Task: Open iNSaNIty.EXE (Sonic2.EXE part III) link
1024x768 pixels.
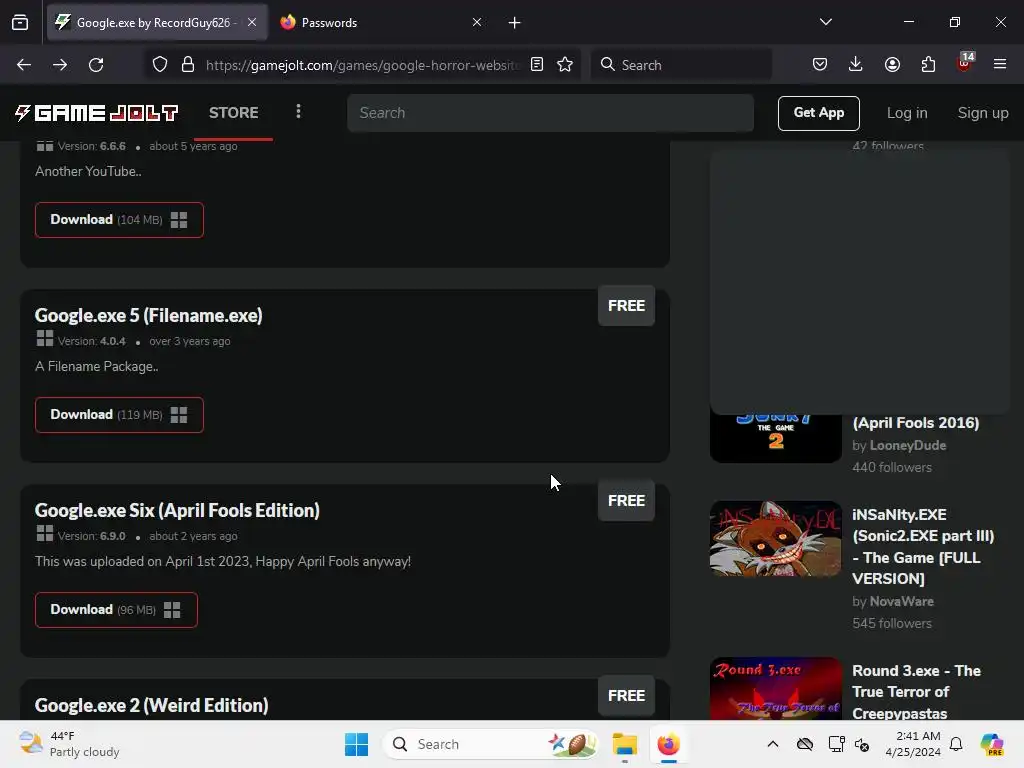Action: [923, 547]
